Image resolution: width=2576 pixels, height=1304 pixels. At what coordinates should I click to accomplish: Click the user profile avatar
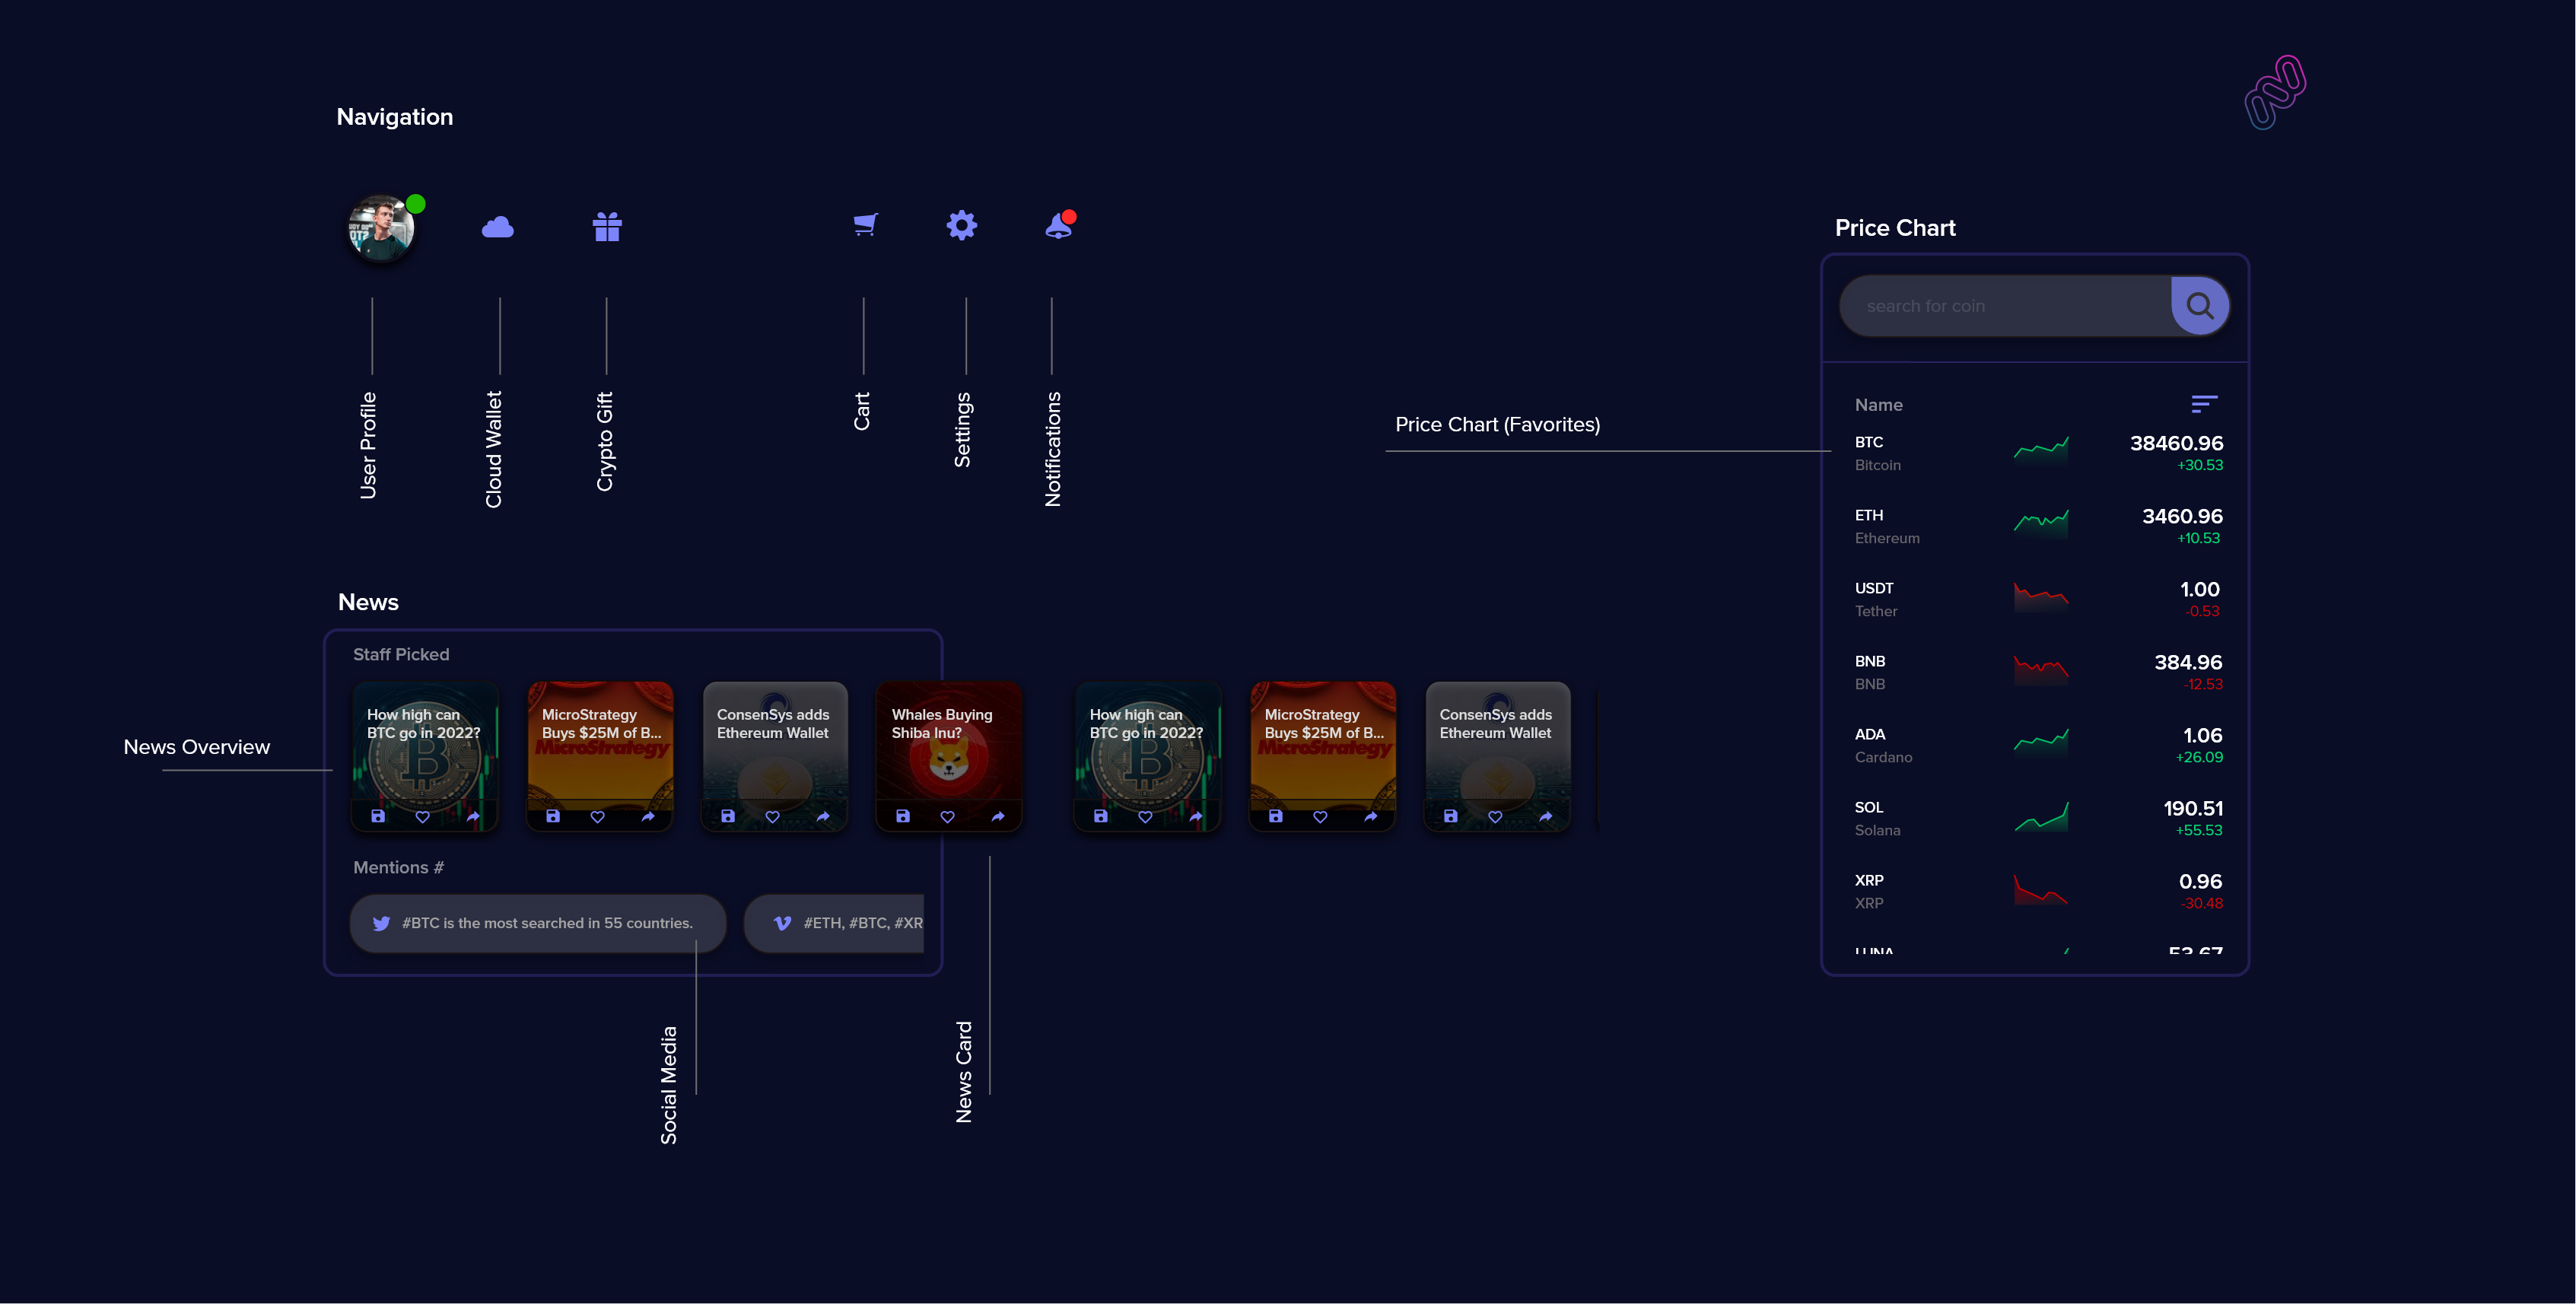pyautogui.click(x=380, y=228)
